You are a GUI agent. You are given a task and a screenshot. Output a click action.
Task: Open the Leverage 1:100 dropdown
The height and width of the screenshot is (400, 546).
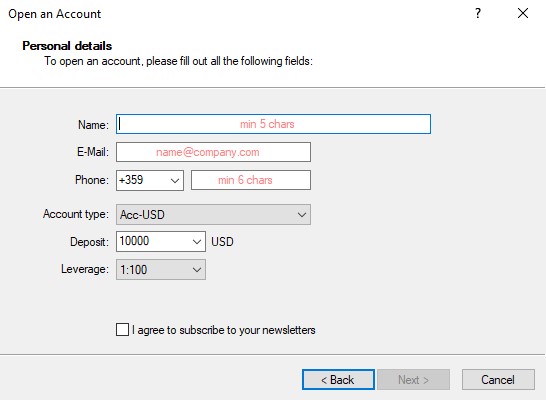pyautogui.click(x=161, y=269)
